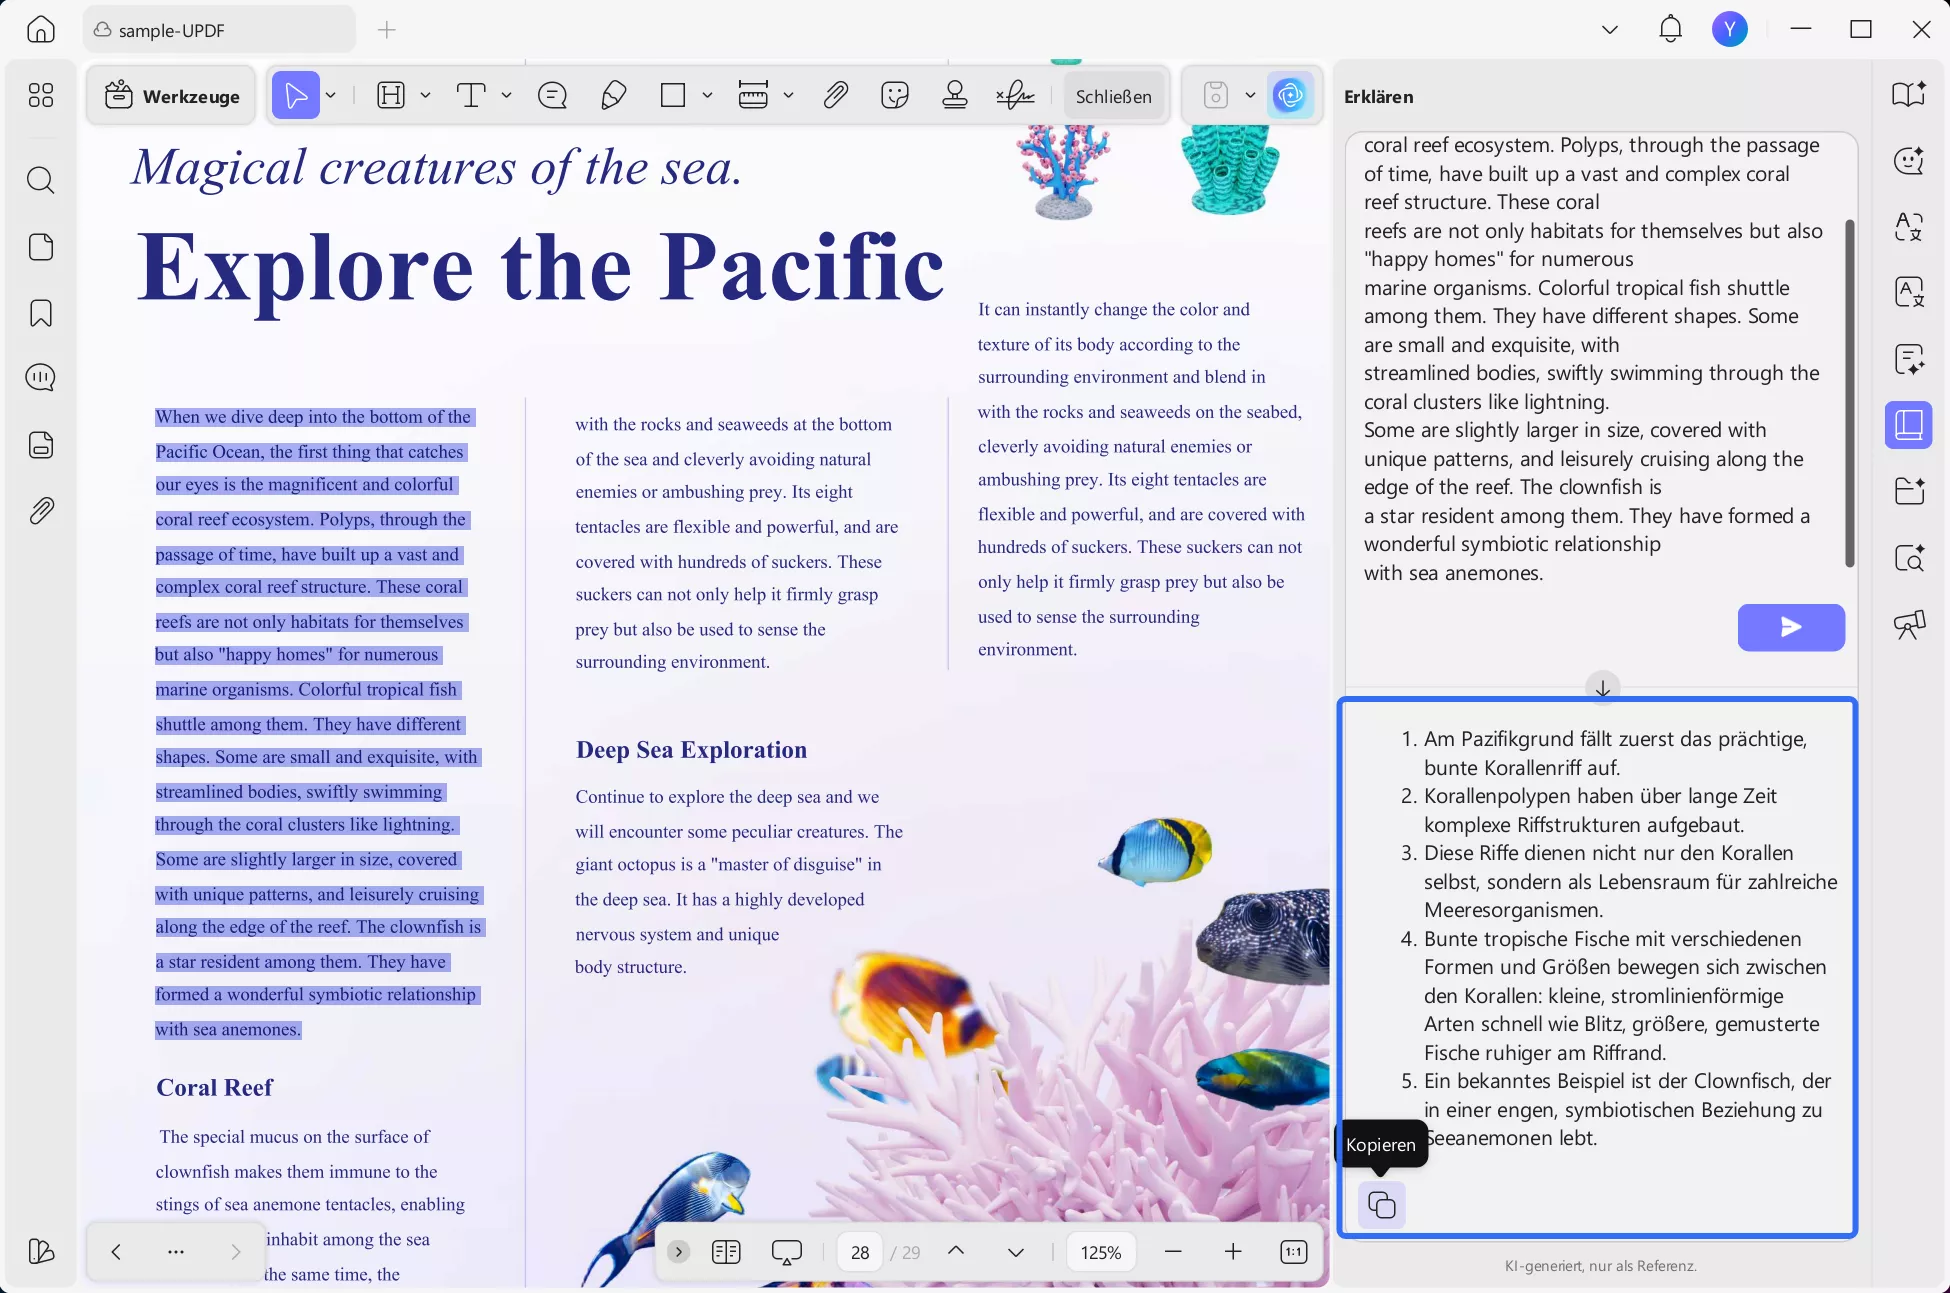Add a comment note annotation
Screen dimensions: 1950x1293
point(552,96)
